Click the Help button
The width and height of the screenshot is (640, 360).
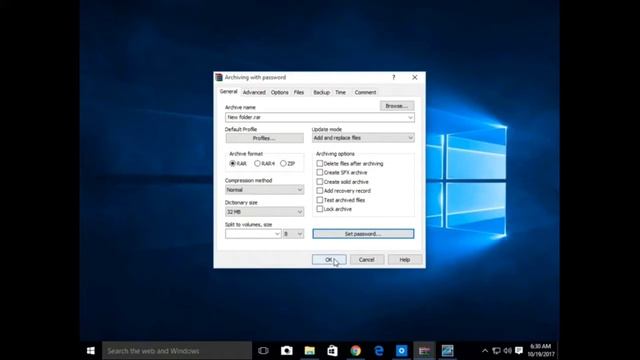[x=404, y=260]
